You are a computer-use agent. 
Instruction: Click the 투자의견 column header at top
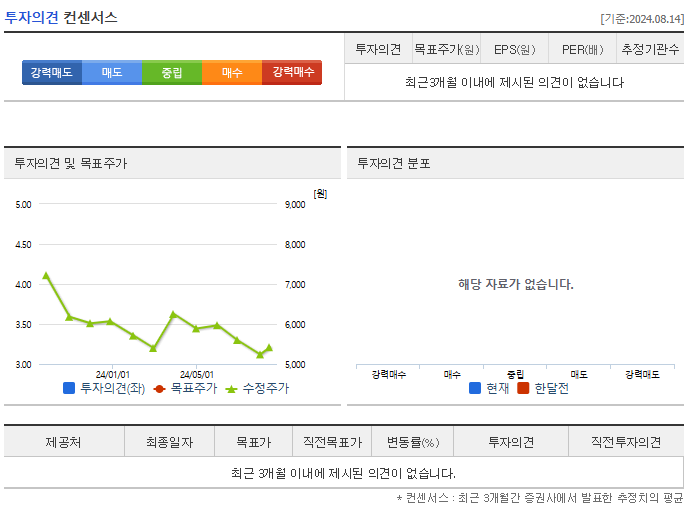[x=378, y=49]
